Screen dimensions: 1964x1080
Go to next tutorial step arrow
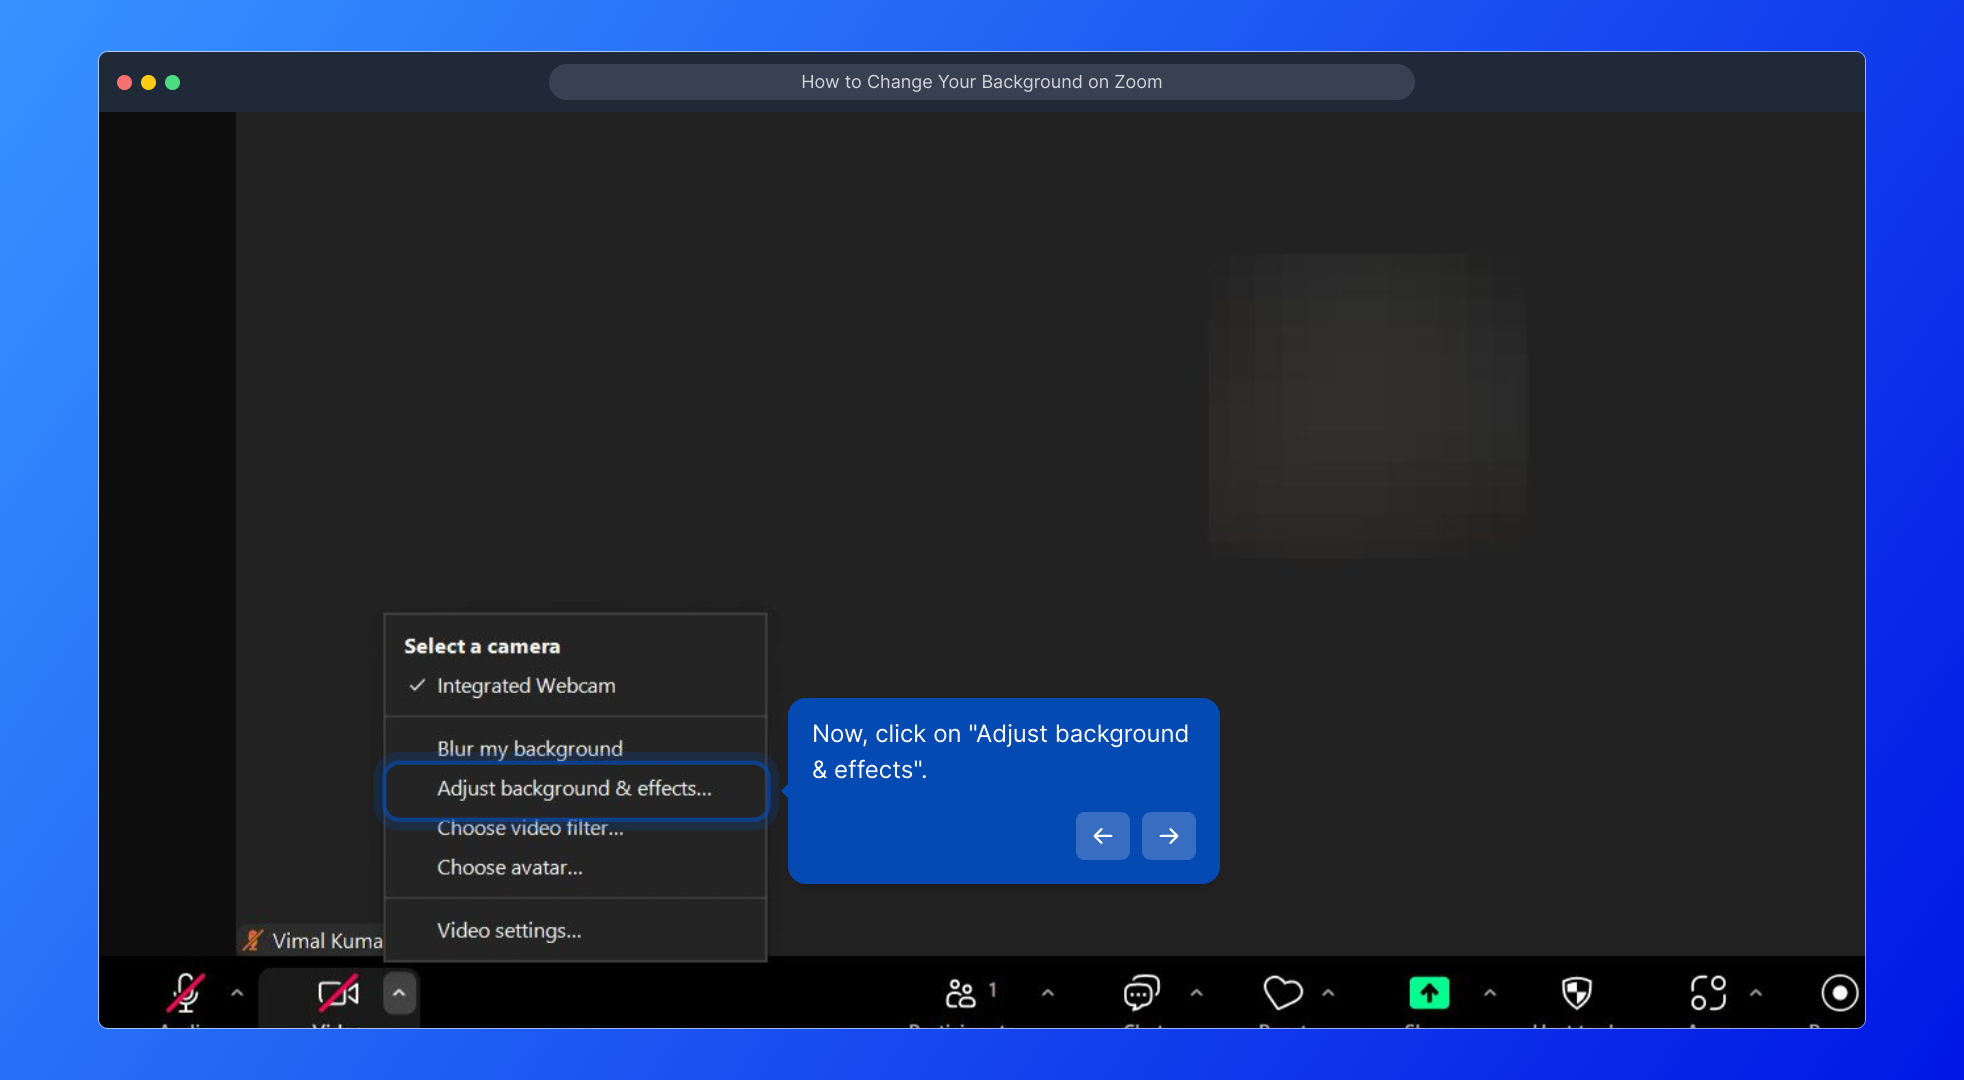tap(1168, 836)
